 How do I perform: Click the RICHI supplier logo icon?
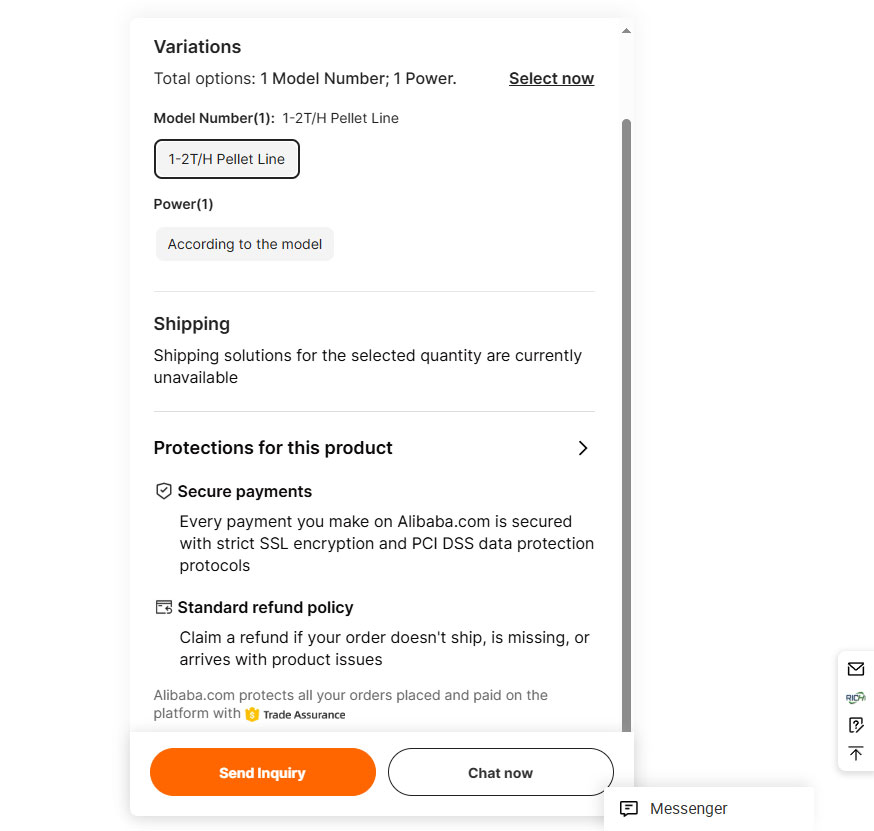coord(855,697)
